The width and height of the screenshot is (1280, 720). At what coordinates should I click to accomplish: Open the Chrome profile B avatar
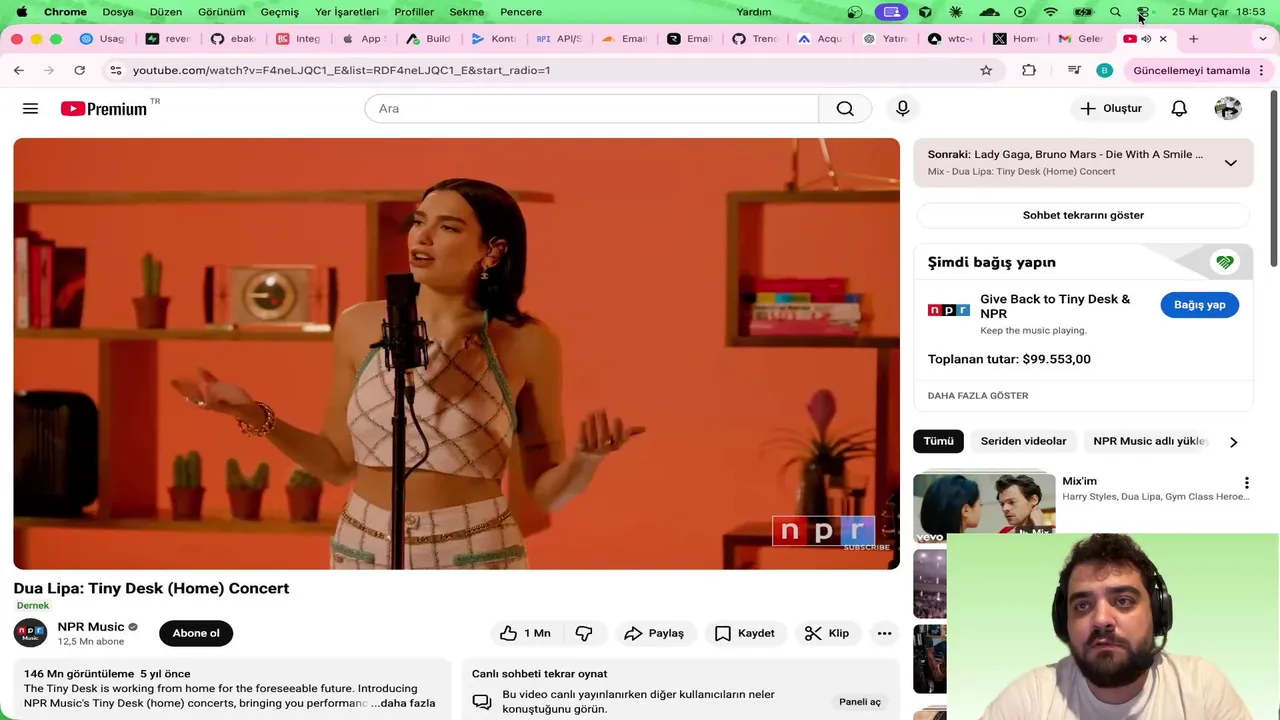[1104, 70]
